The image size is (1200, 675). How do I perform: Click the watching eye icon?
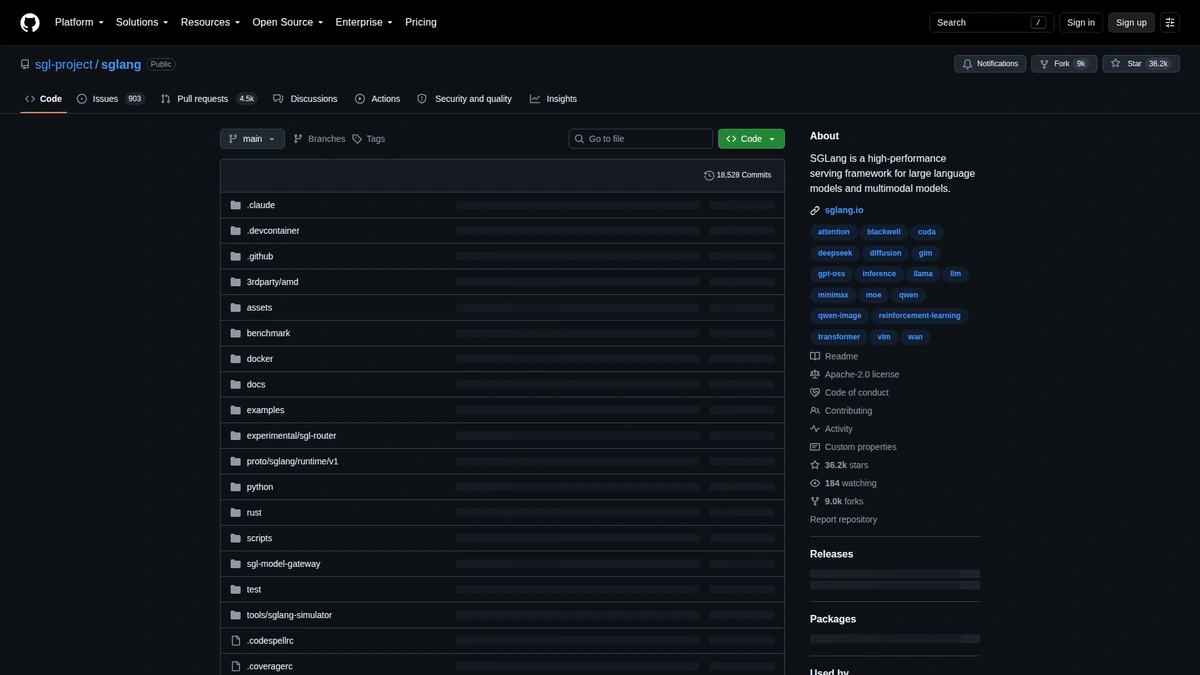(x=815, y=483)
